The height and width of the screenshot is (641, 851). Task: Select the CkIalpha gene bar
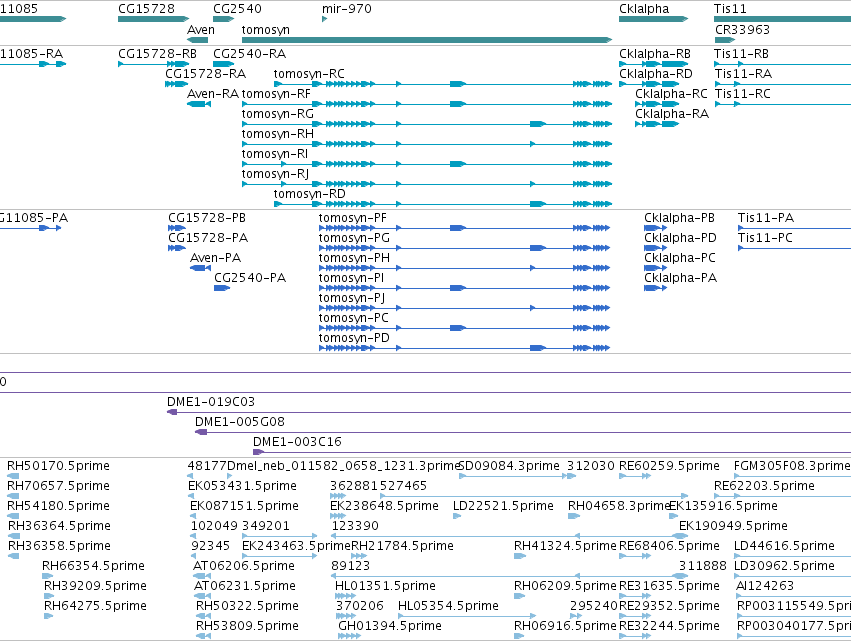click(x=653, y=19)
